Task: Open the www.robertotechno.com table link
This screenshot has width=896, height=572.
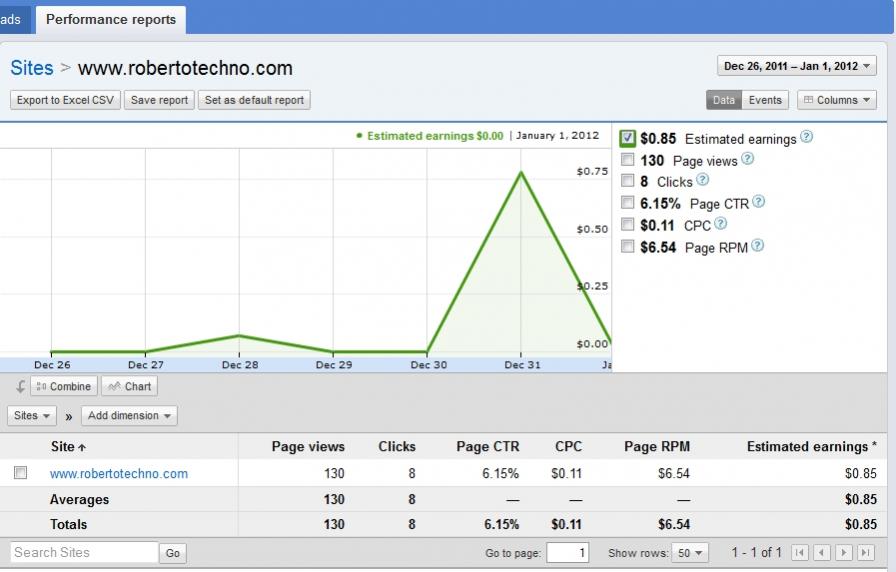Action: [x=119, y=473]
